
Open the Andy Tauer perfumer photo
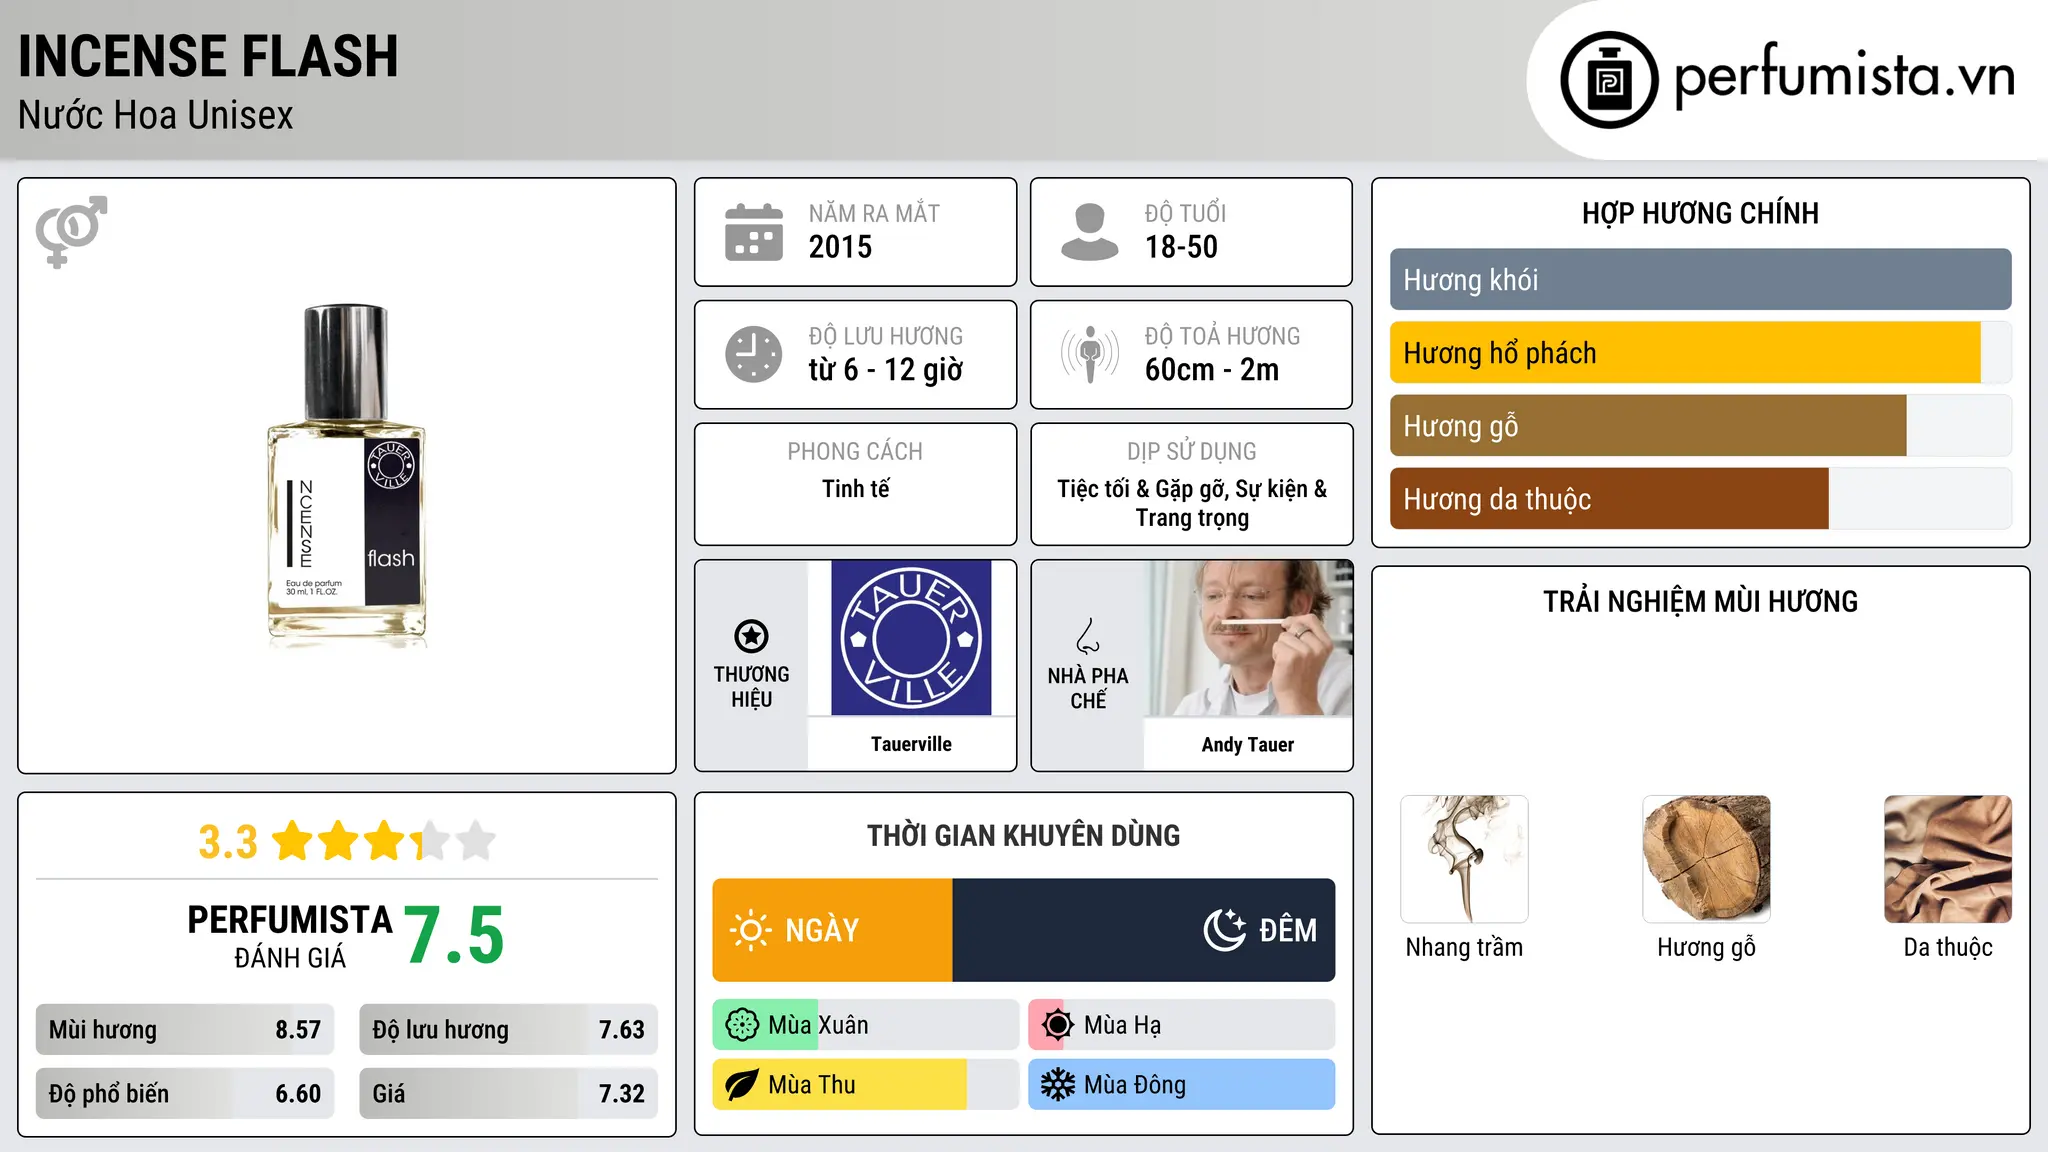pos(1248,638)
